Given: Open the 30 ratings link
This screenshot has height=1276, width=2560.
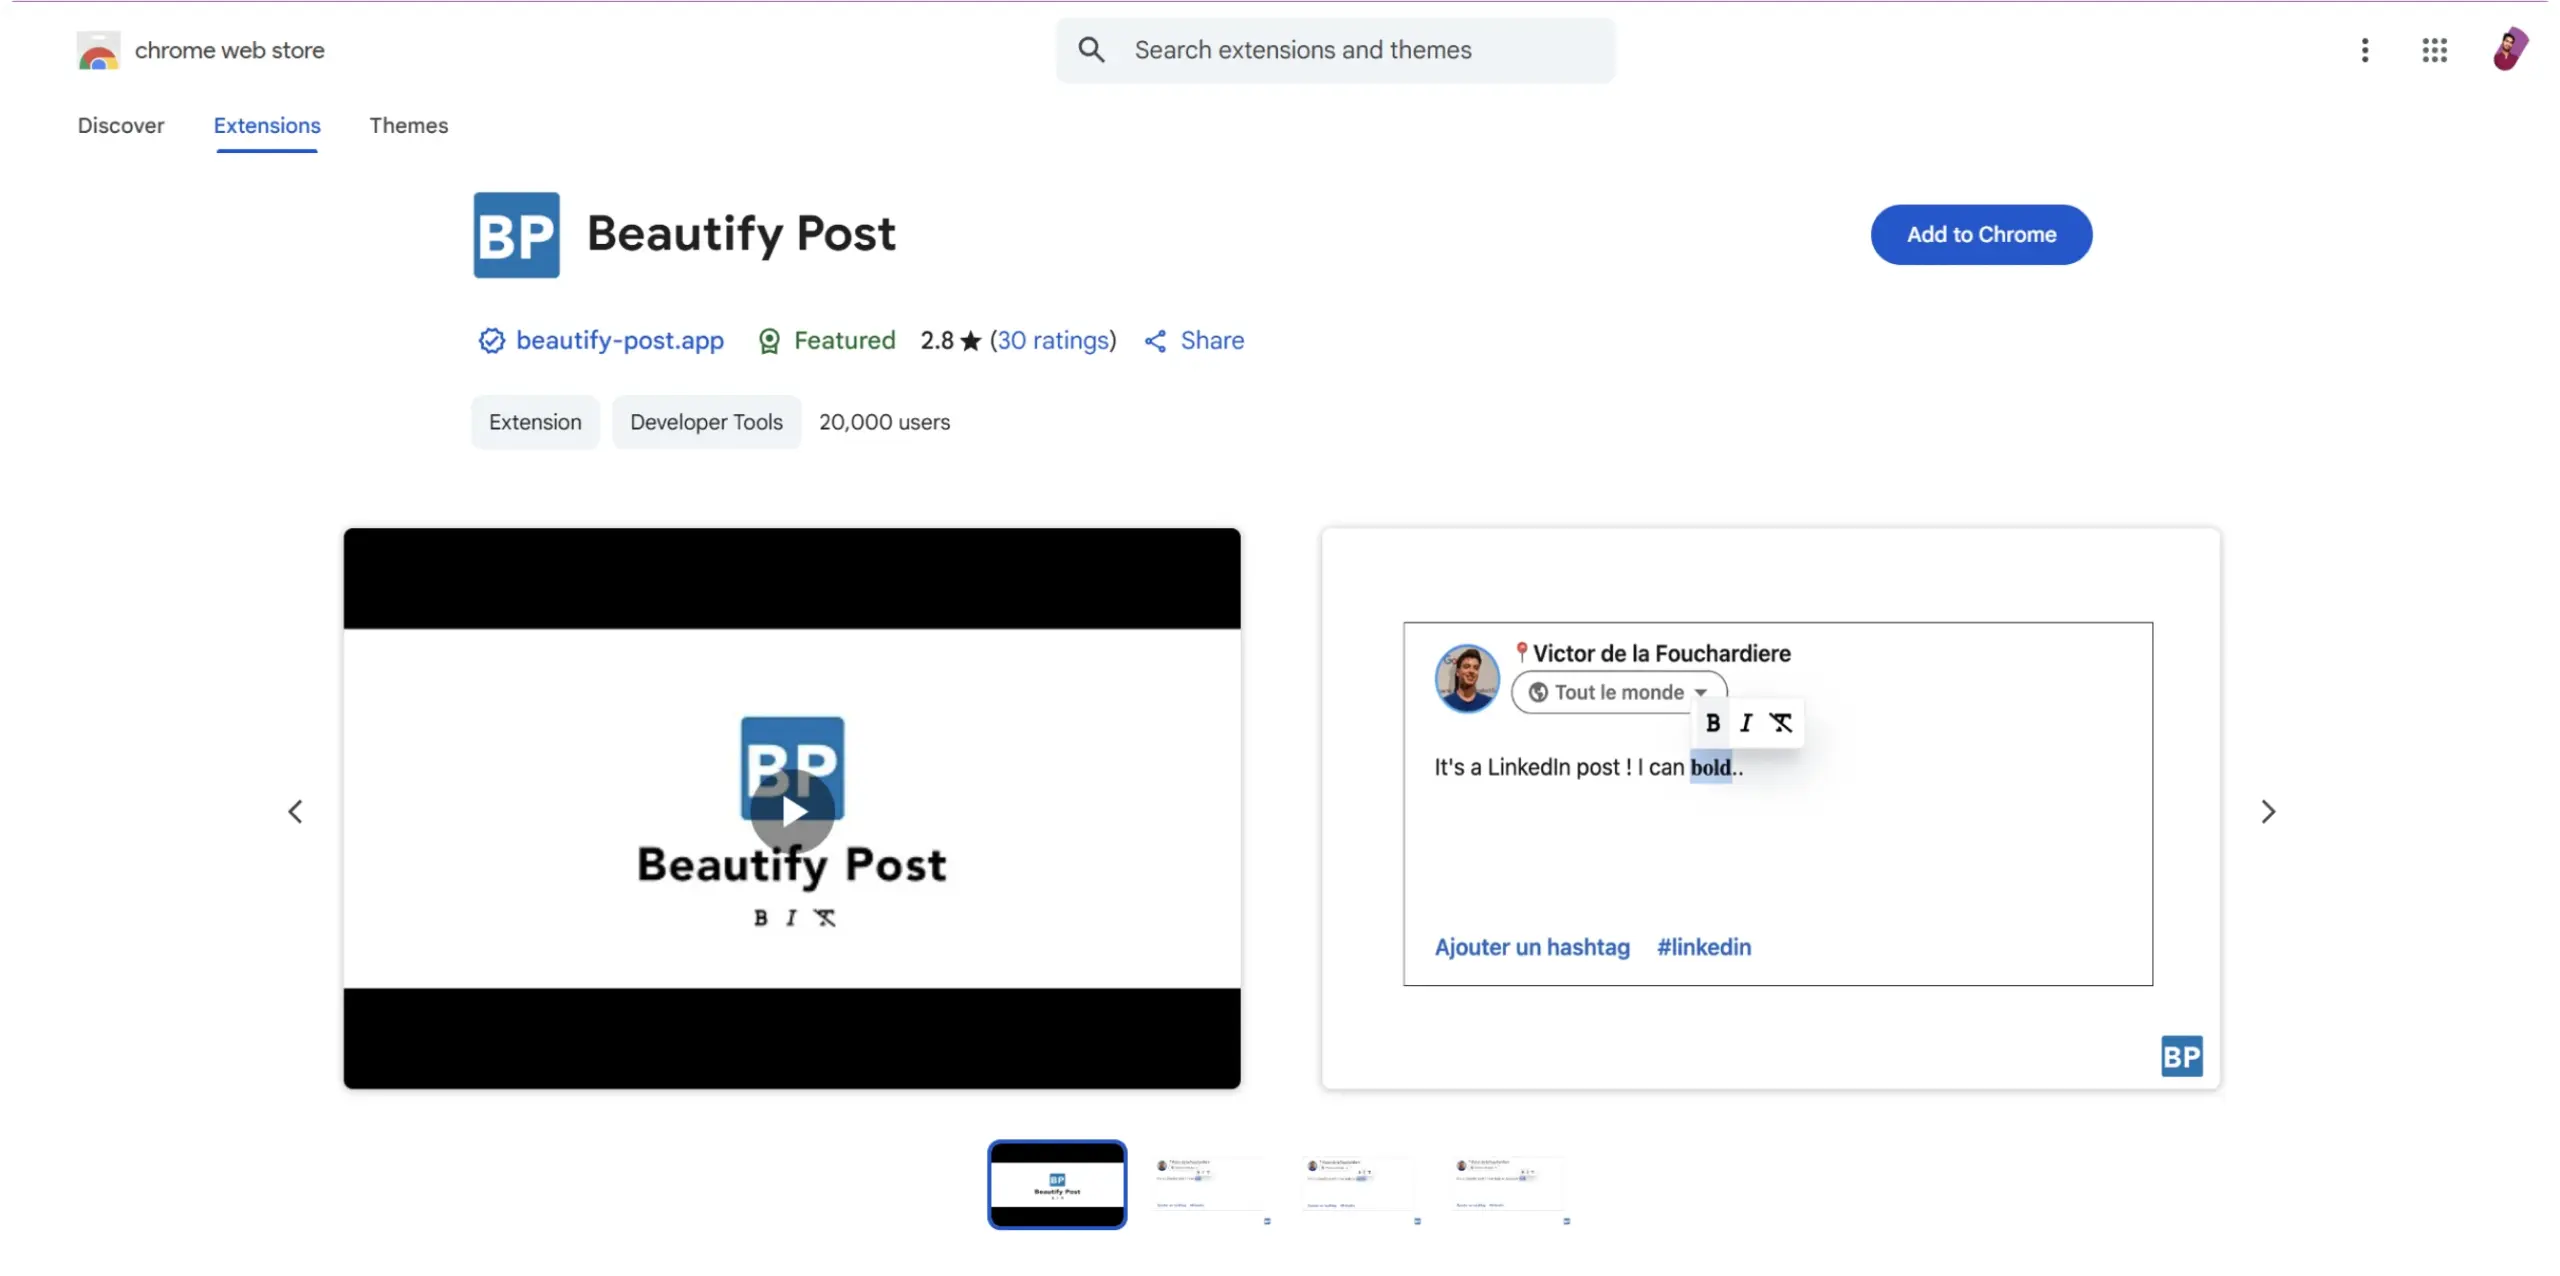Looking at the screenshot, I should [x=1053, y=340].
